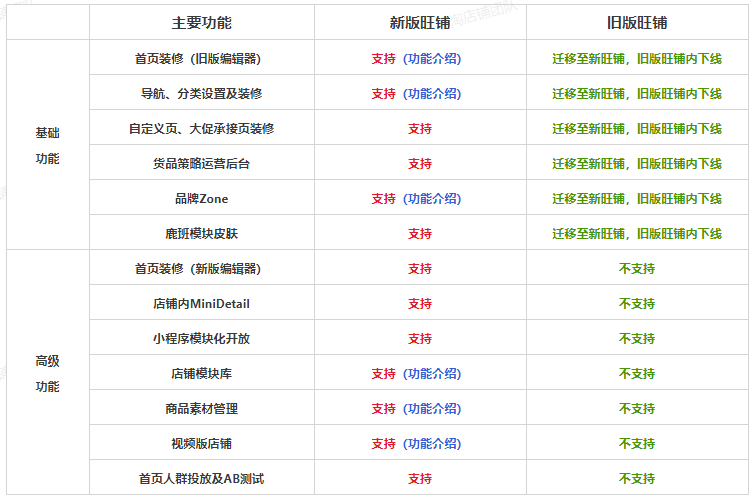Click 迁移至新旺铺 text in 首页装修 (旧版编辑器) row
The width and height of the screenshot is (756, 503).
[589, 59]
